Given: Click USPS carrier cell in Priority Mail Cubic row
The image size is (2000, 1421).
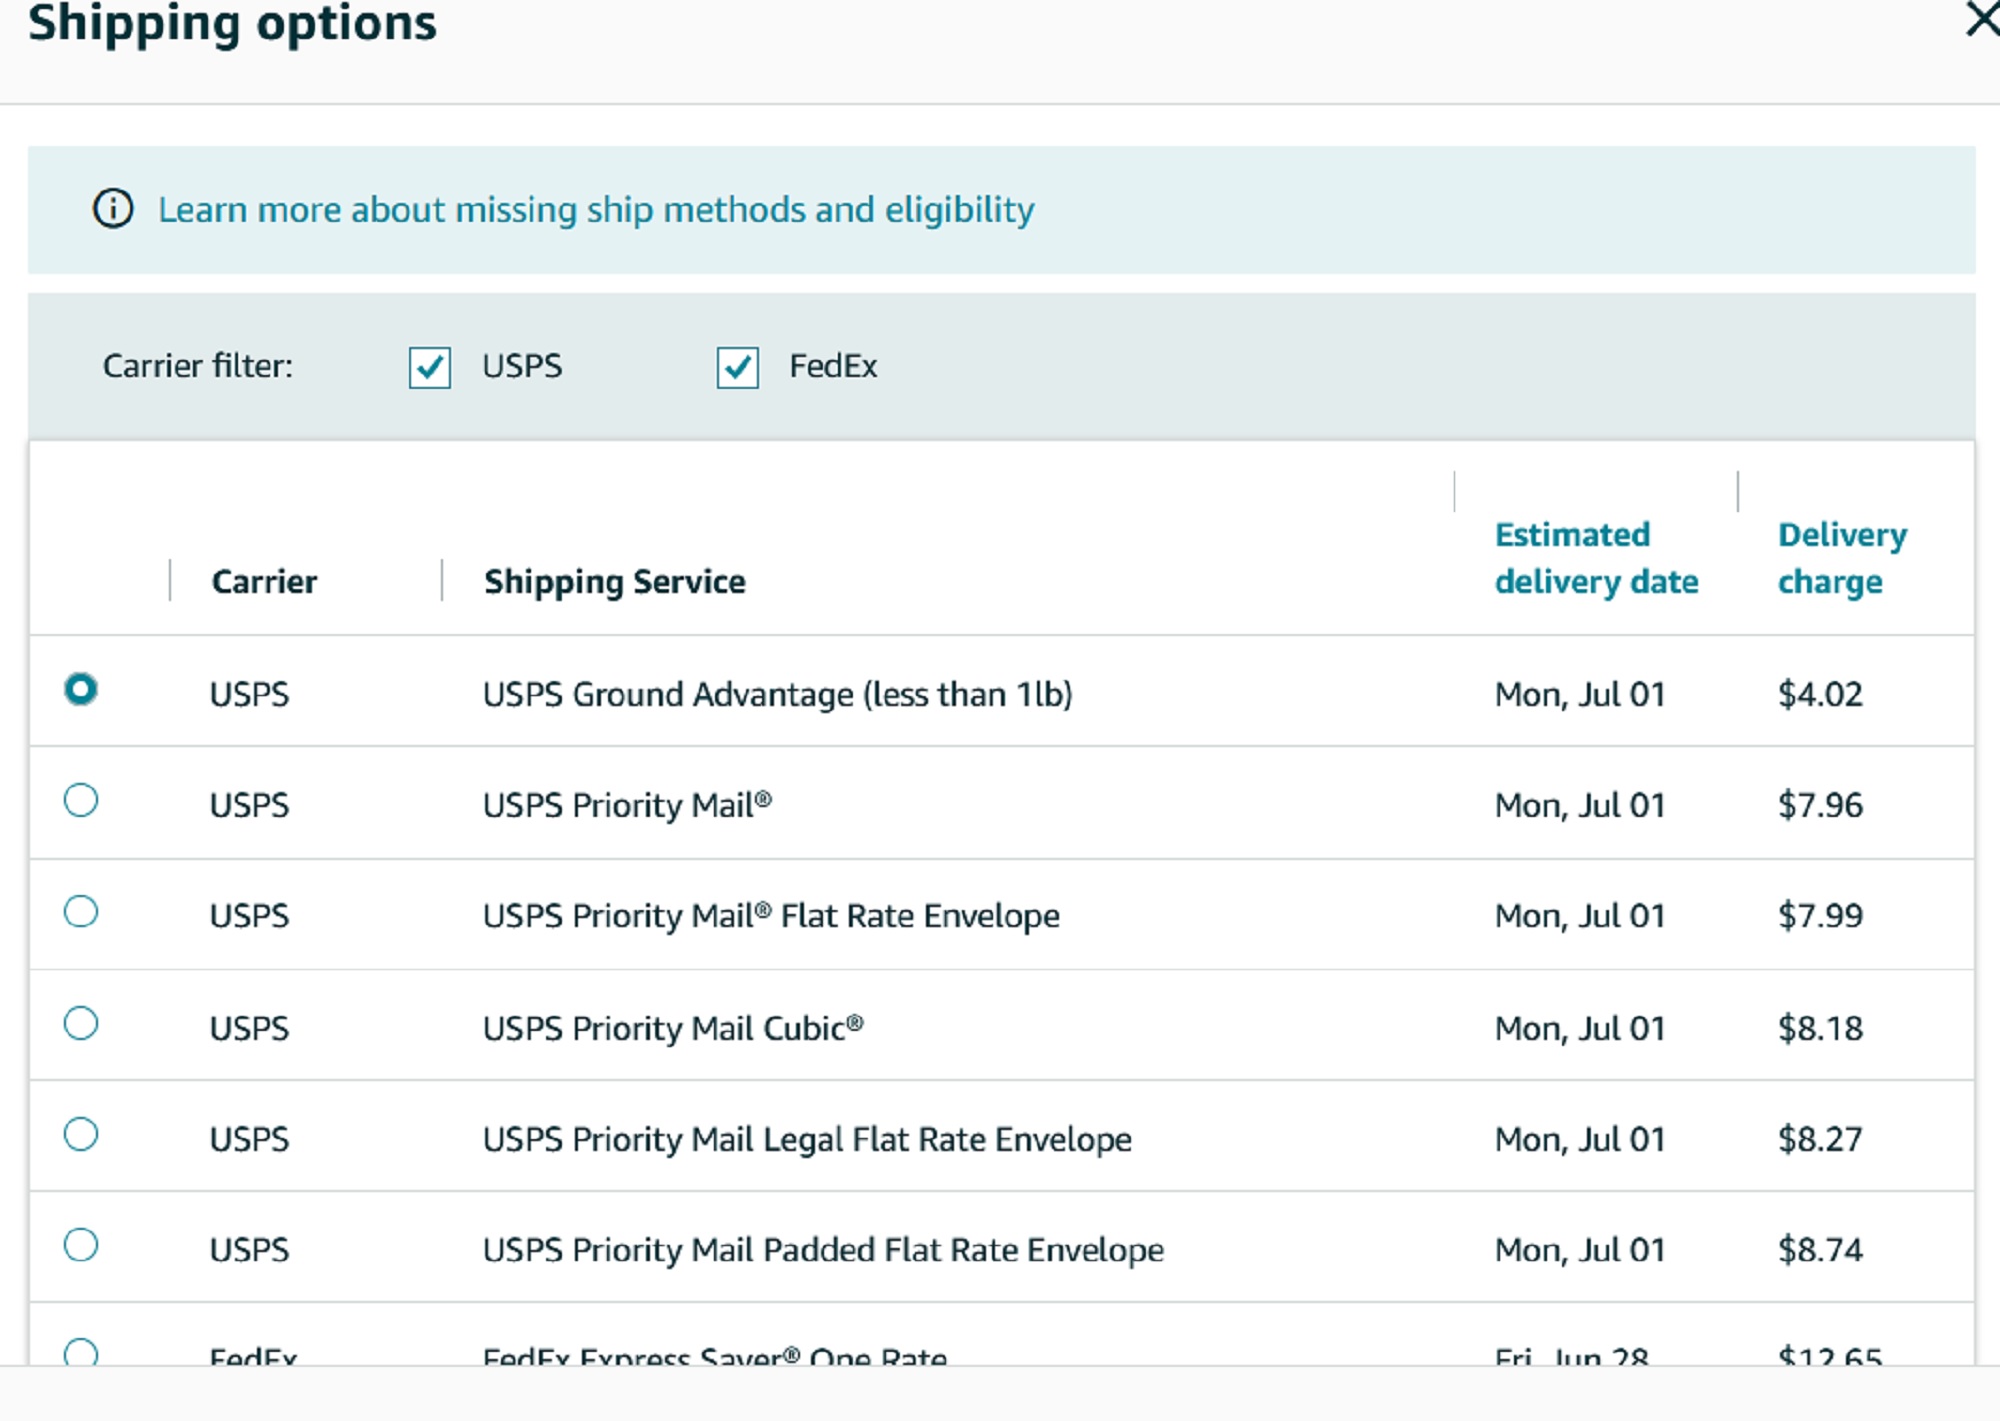Looking at the screenshot, I should click(x=249, y=1029).
